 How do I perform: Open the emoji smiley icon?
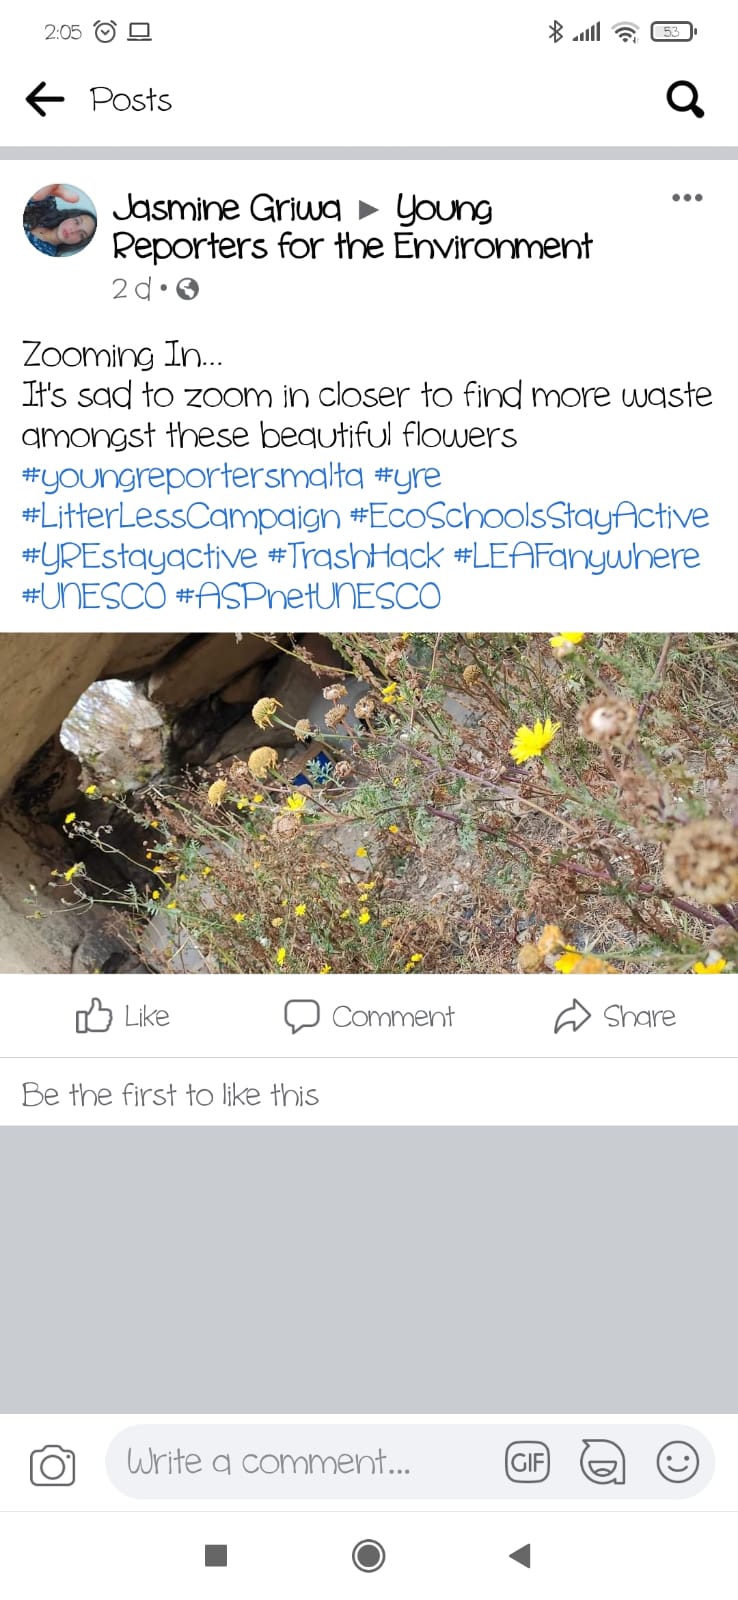pos(677,1462)
